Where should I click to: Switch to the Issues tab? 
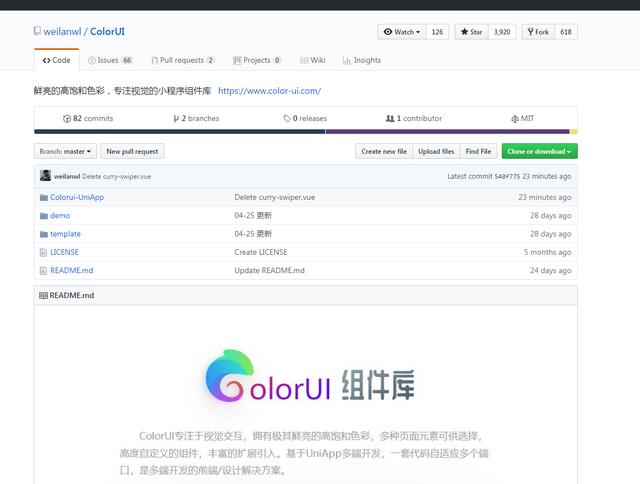tap(110, 60)
